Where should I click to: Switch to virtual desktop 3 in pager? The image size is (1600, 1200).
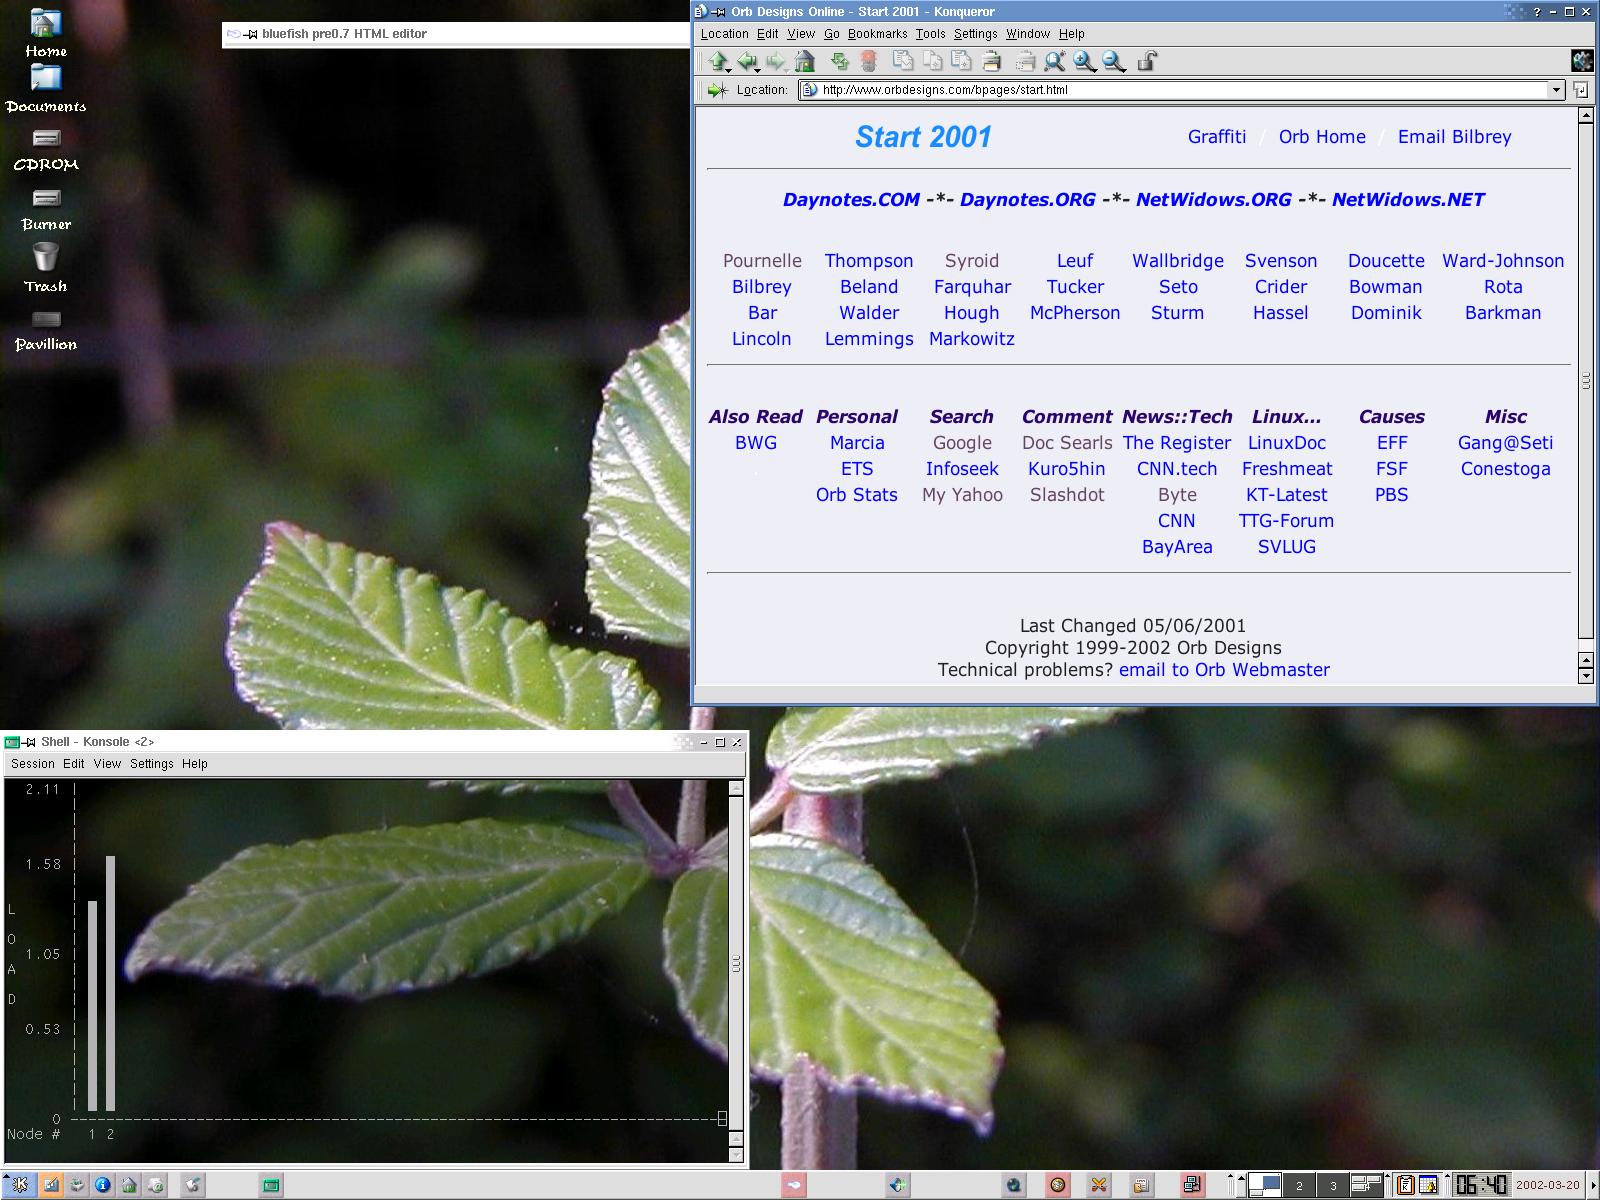(1332, 1186)
